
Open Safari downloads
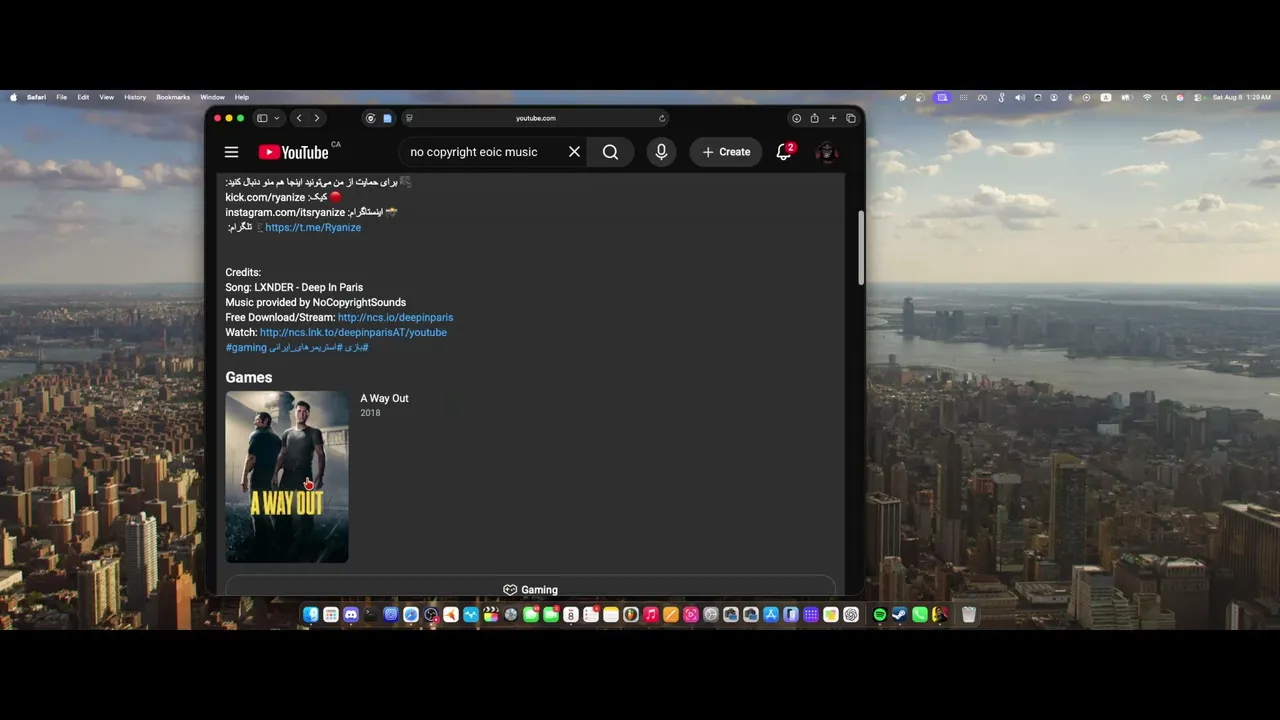pyautogui.click(x=796, y=118)
